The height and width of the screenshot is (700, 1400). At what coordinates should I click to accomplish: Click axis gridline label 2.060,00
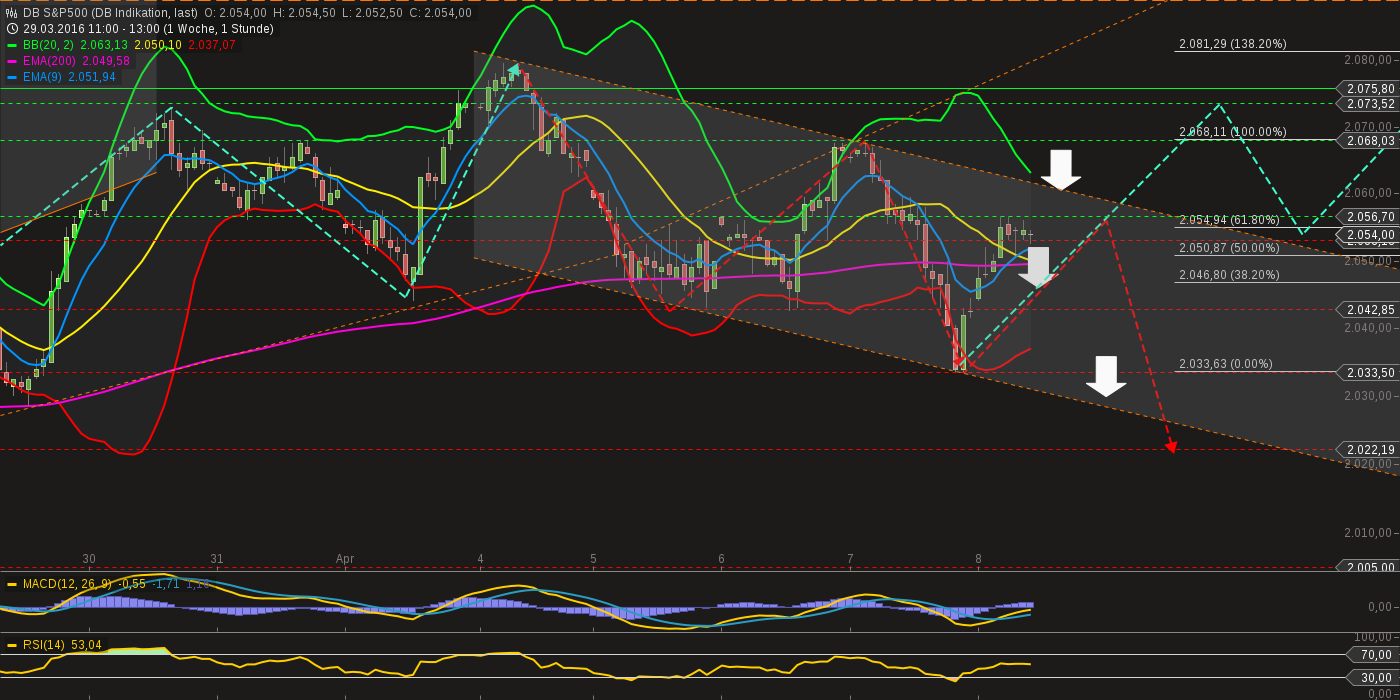tap(1369, 193)
